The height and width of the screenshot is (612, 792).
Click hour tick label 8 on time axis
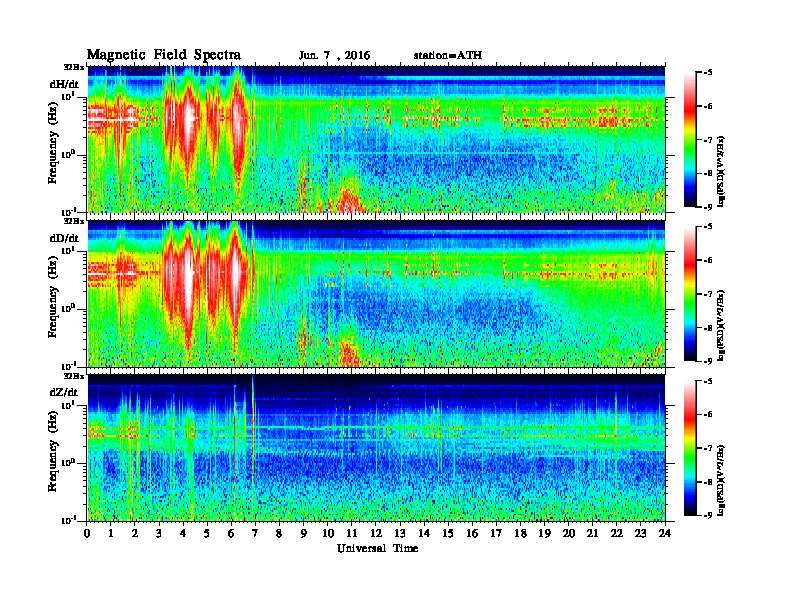pos(279,533)
